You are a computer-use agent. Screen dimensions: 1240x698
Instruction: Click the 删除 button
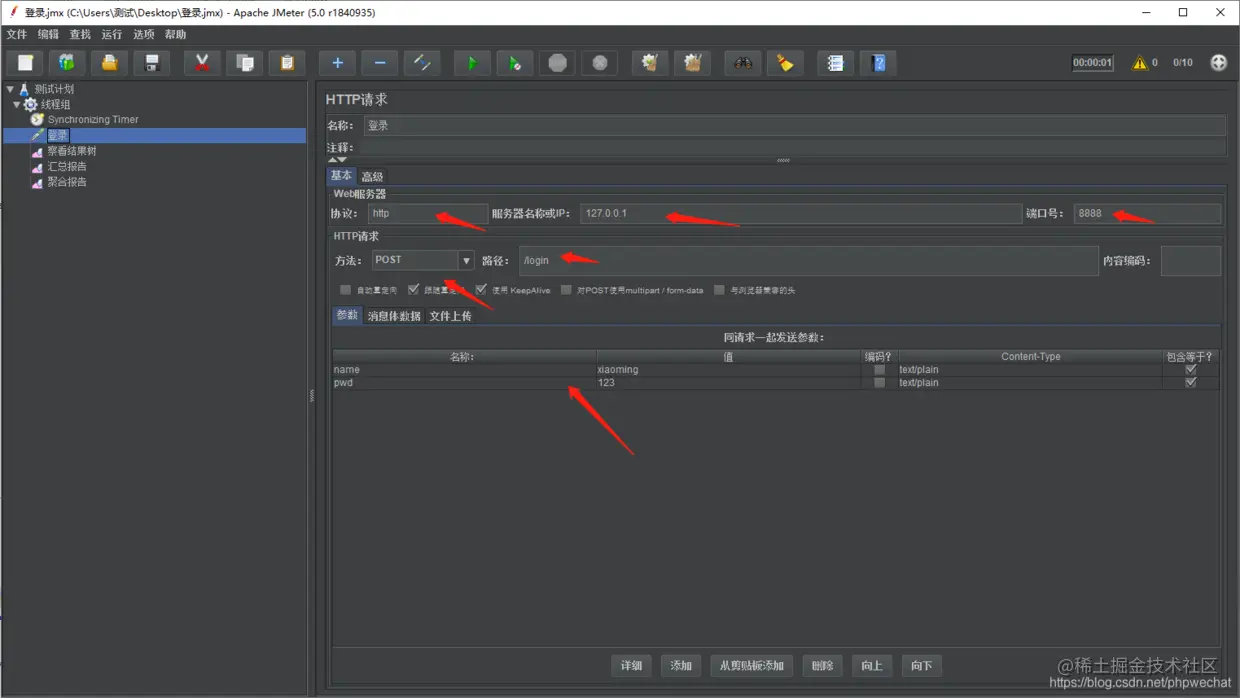(x=822, y=666)
